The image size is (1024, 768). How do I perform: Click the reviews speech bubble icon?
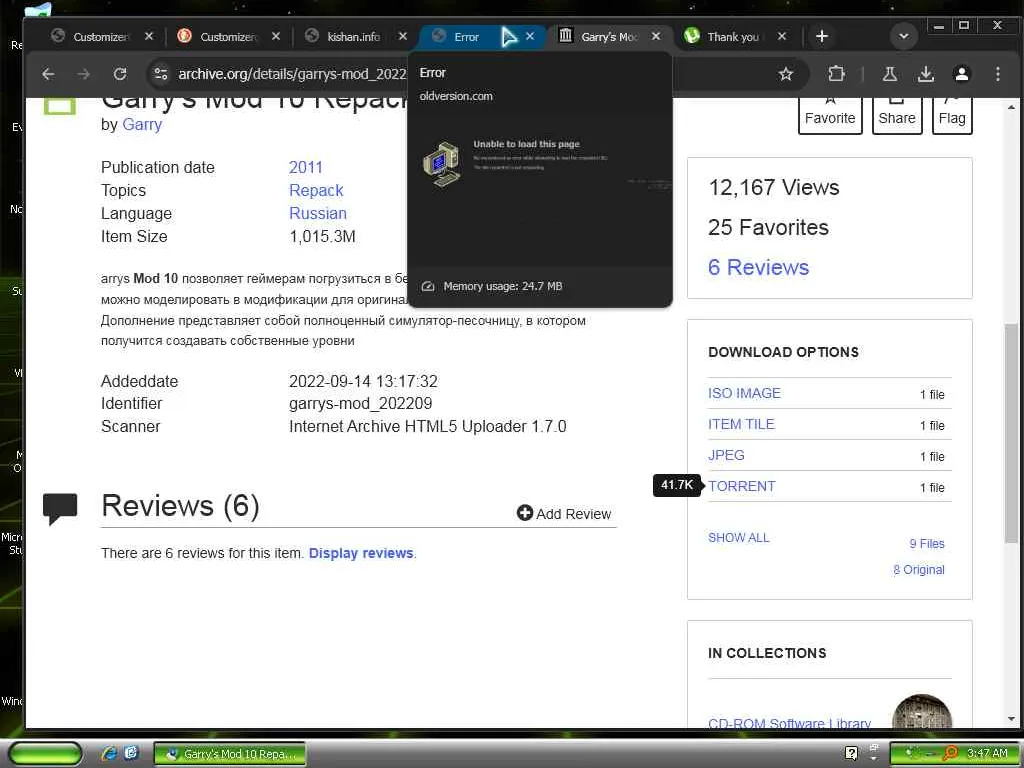(x=60, y=509)
